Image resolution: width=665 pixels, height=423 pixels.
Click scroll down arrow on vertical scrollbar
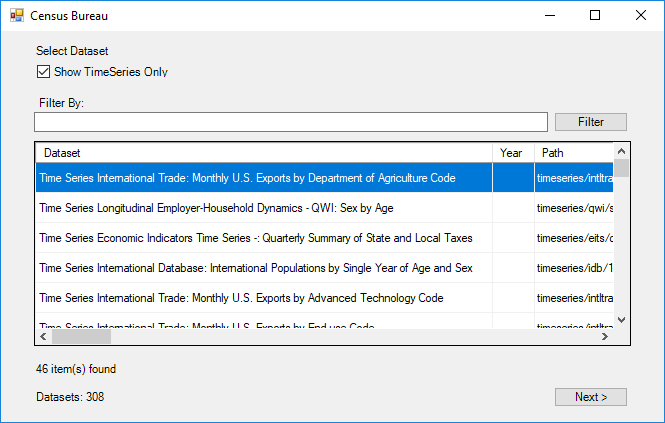[x=621, y=319]
